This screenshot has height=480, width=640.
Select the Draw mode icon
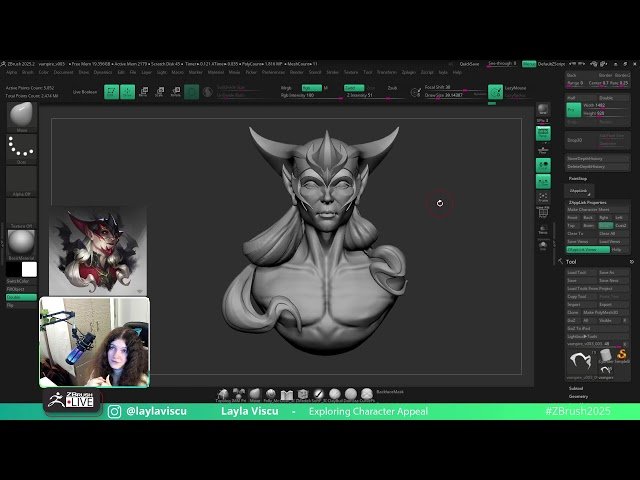[127, 92]
